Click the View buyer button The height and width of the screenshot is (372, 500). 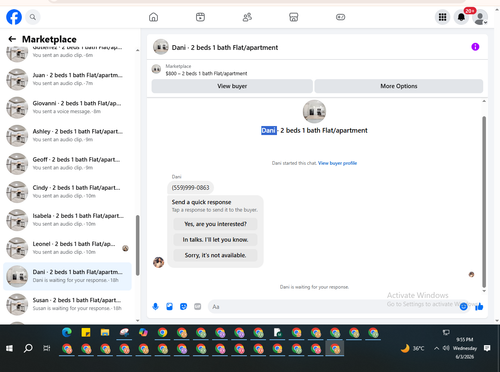point(232,86)
